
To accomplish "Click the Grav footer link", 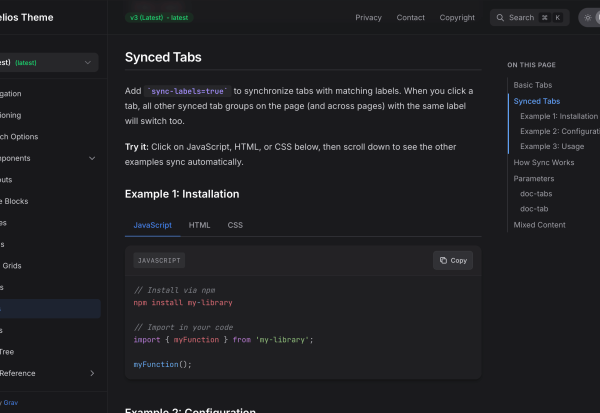I will tap(10, 403).
